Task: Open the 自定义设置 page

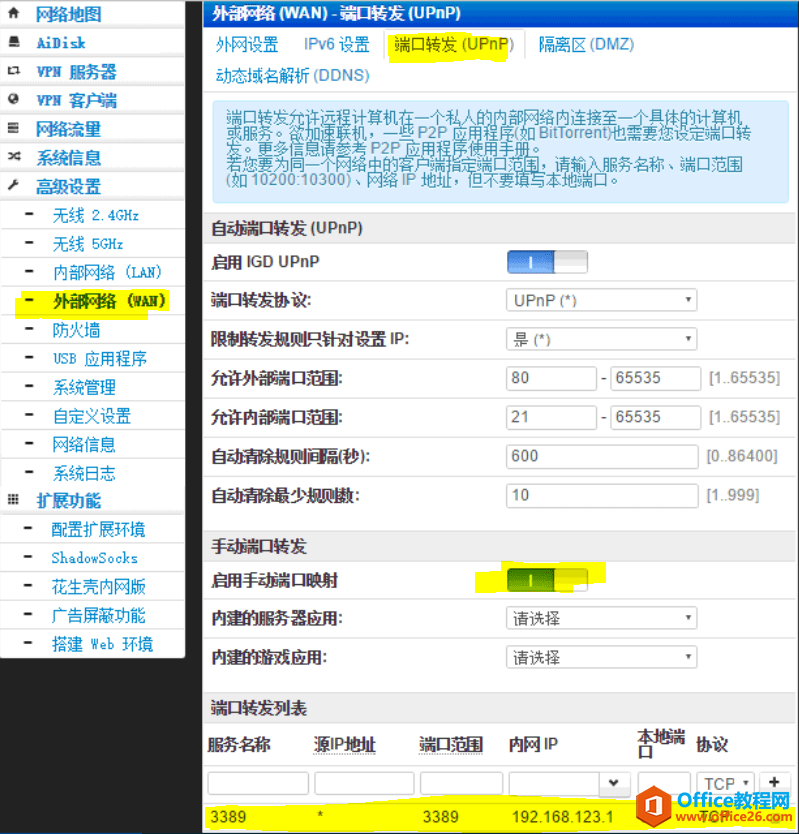Action: point(91,416)
